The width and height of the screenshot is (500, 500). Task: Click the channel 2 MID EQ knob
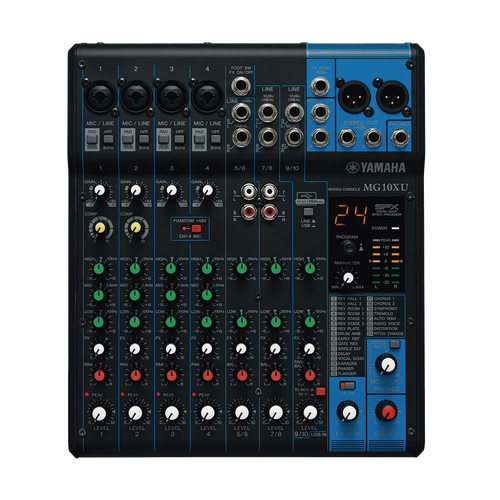click(135, 295)
